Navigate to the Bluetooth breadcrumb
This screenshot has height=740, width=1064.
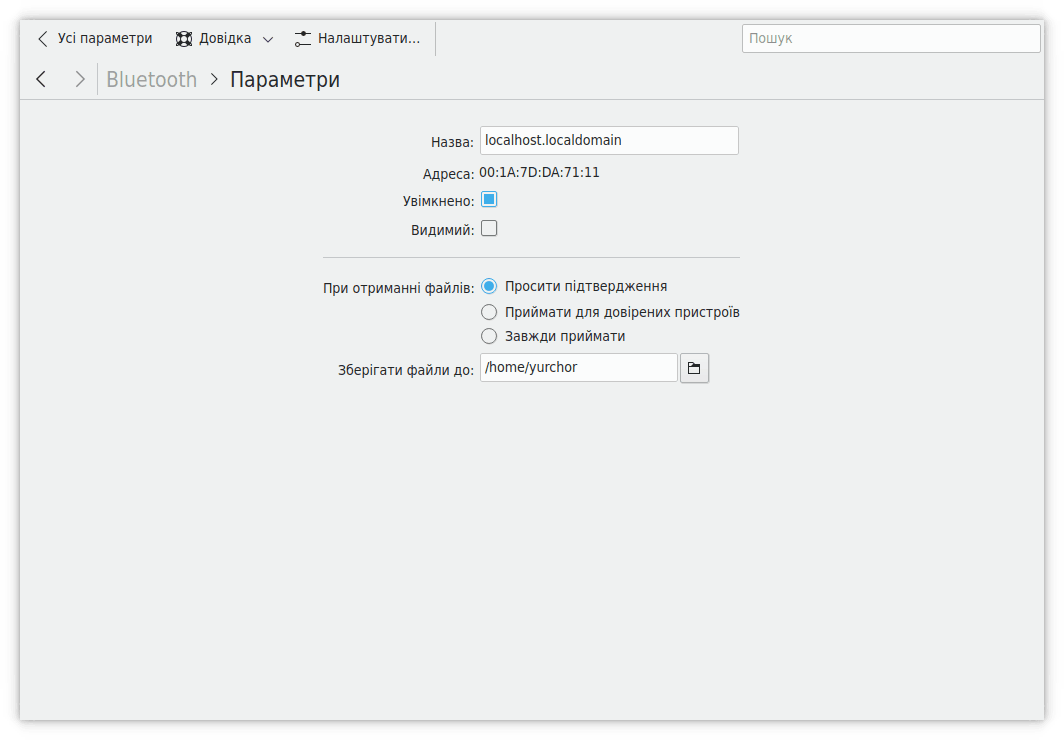coord(152,80)
